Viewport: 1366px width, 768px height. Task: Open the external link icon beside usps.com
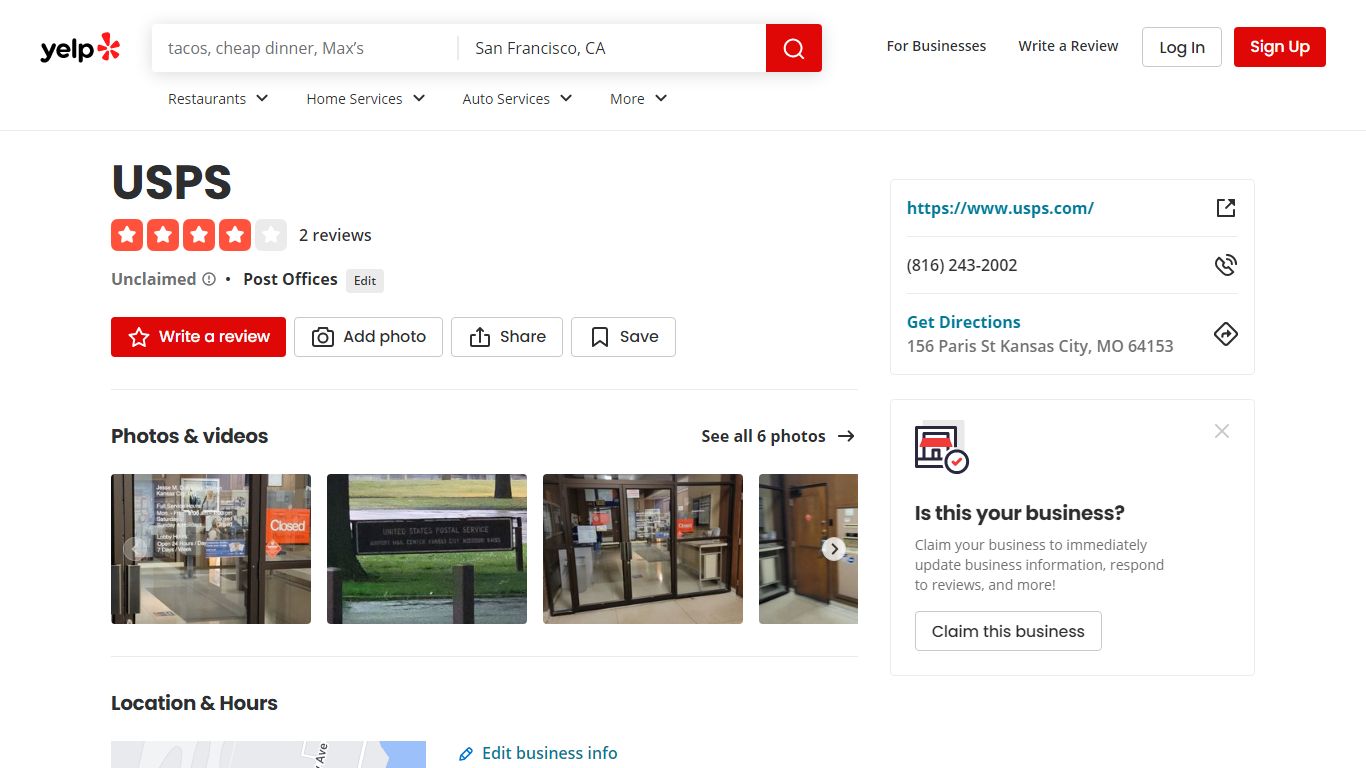point(1226,208)
